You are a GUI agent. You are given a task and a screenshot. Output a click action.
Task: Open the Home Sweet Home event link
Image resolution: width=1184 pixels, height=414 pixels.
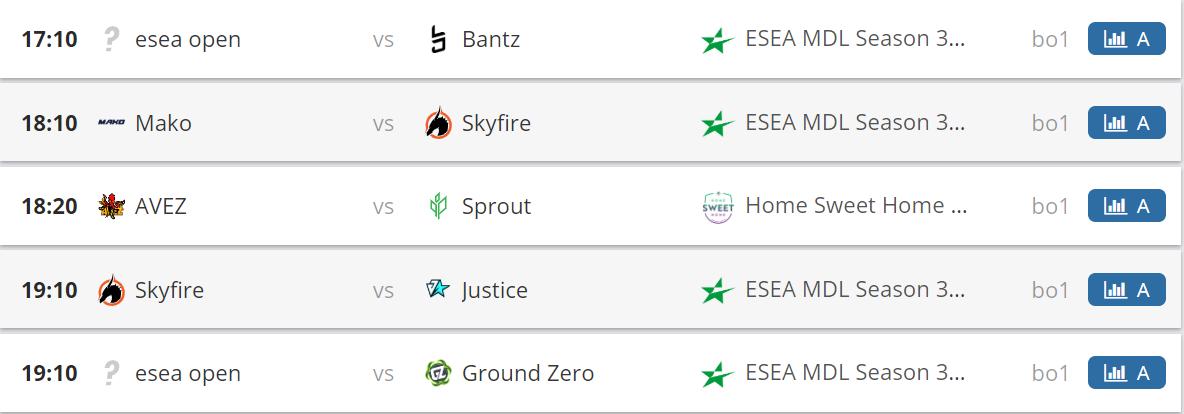pos(856,206)
